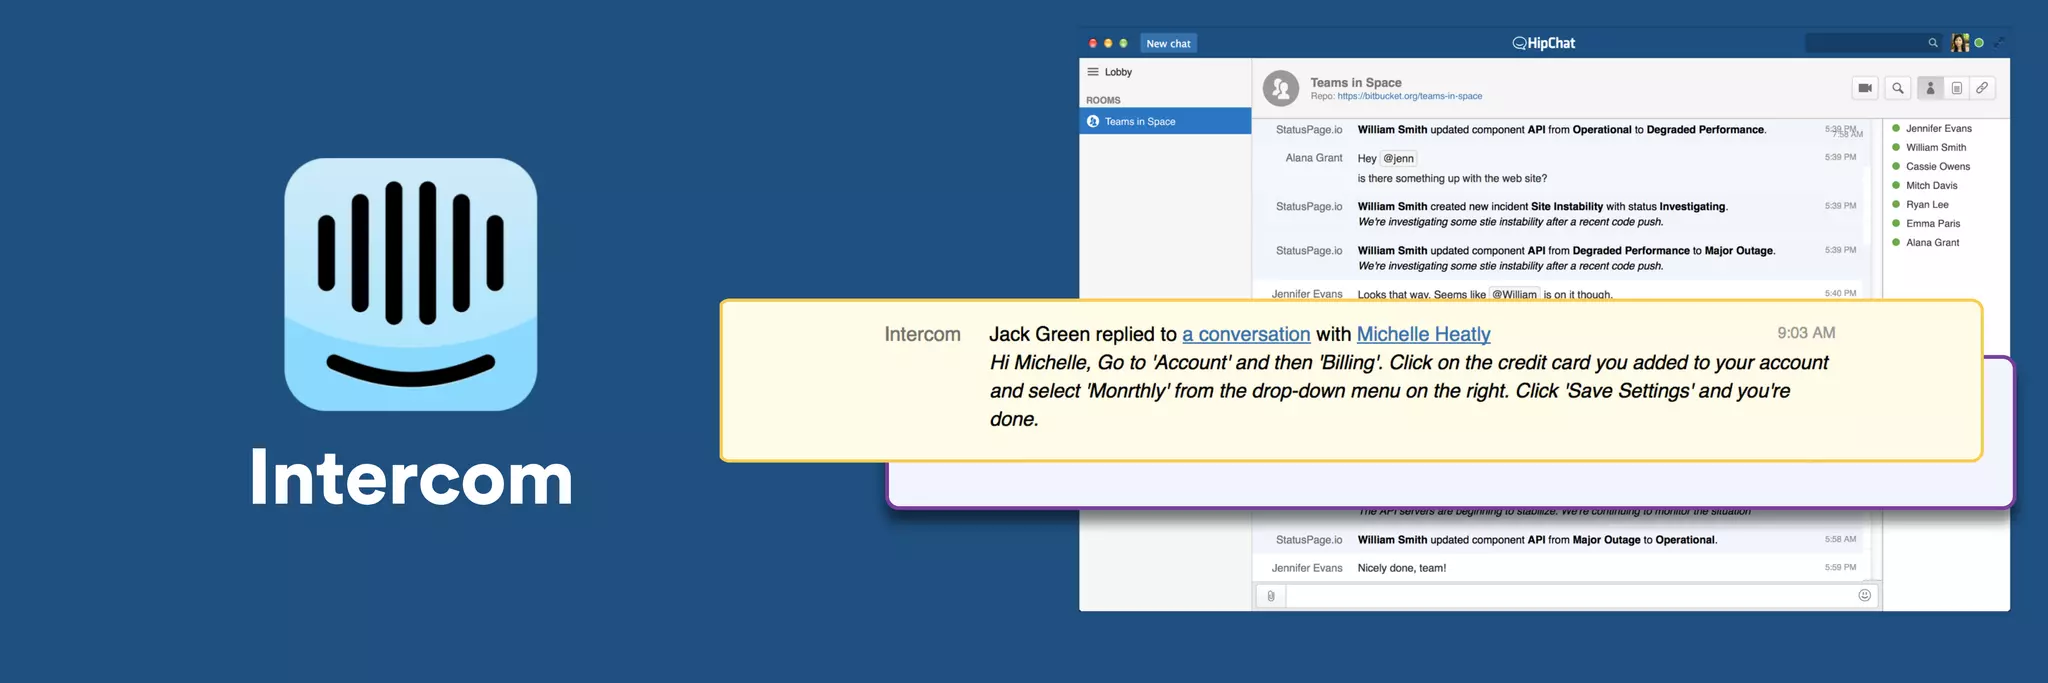This screenshot has width=2048, height=683.
Task: Click the search magnifier in title bar
Action: (x=1933, y=43)
